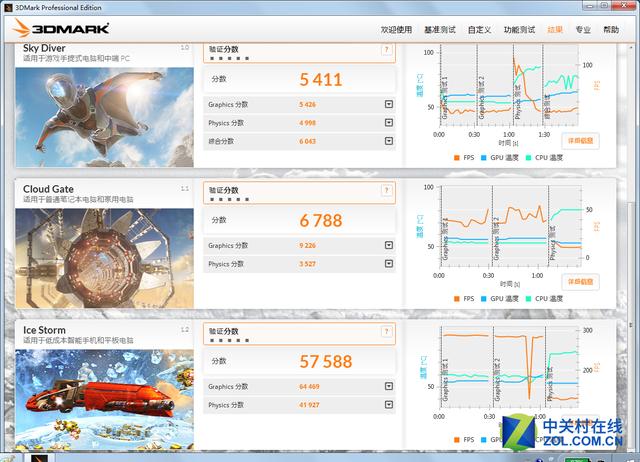Open the 基准测试 tab
640x462 pixels.
click(440, 30)
